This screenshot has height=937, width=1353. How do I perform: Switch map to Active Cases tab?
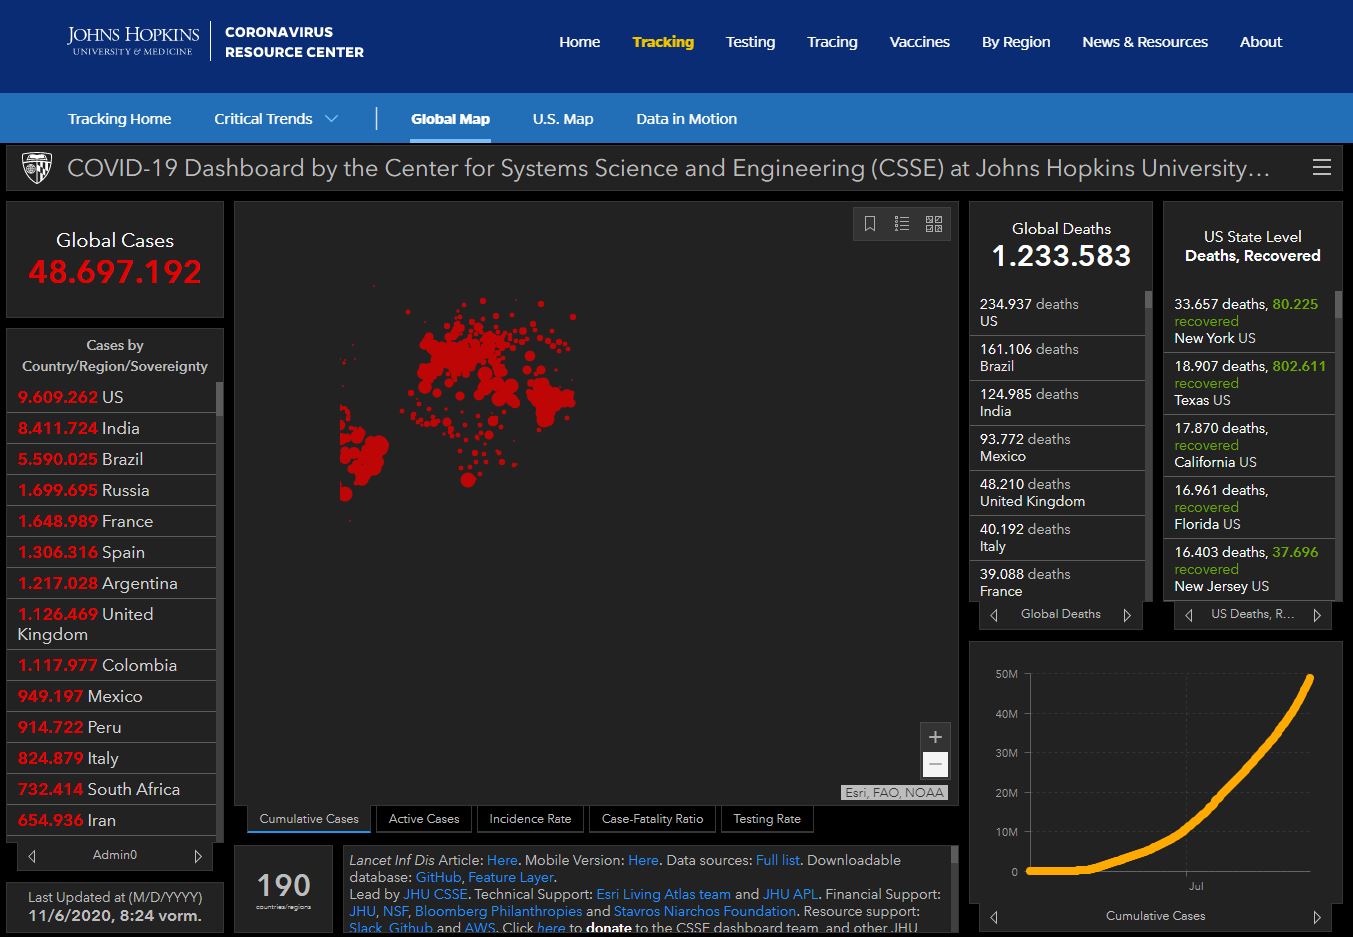424,819
